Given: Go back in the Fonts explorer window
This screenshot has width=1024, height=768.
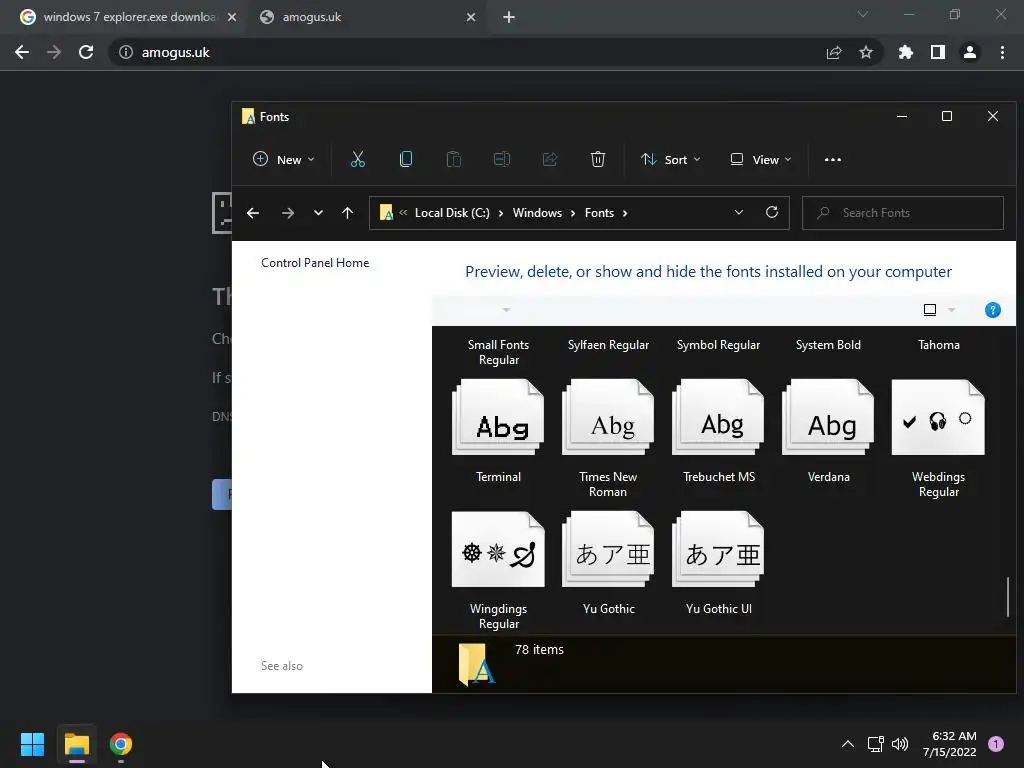Looking at the screenshot, I should pos(253,213).
